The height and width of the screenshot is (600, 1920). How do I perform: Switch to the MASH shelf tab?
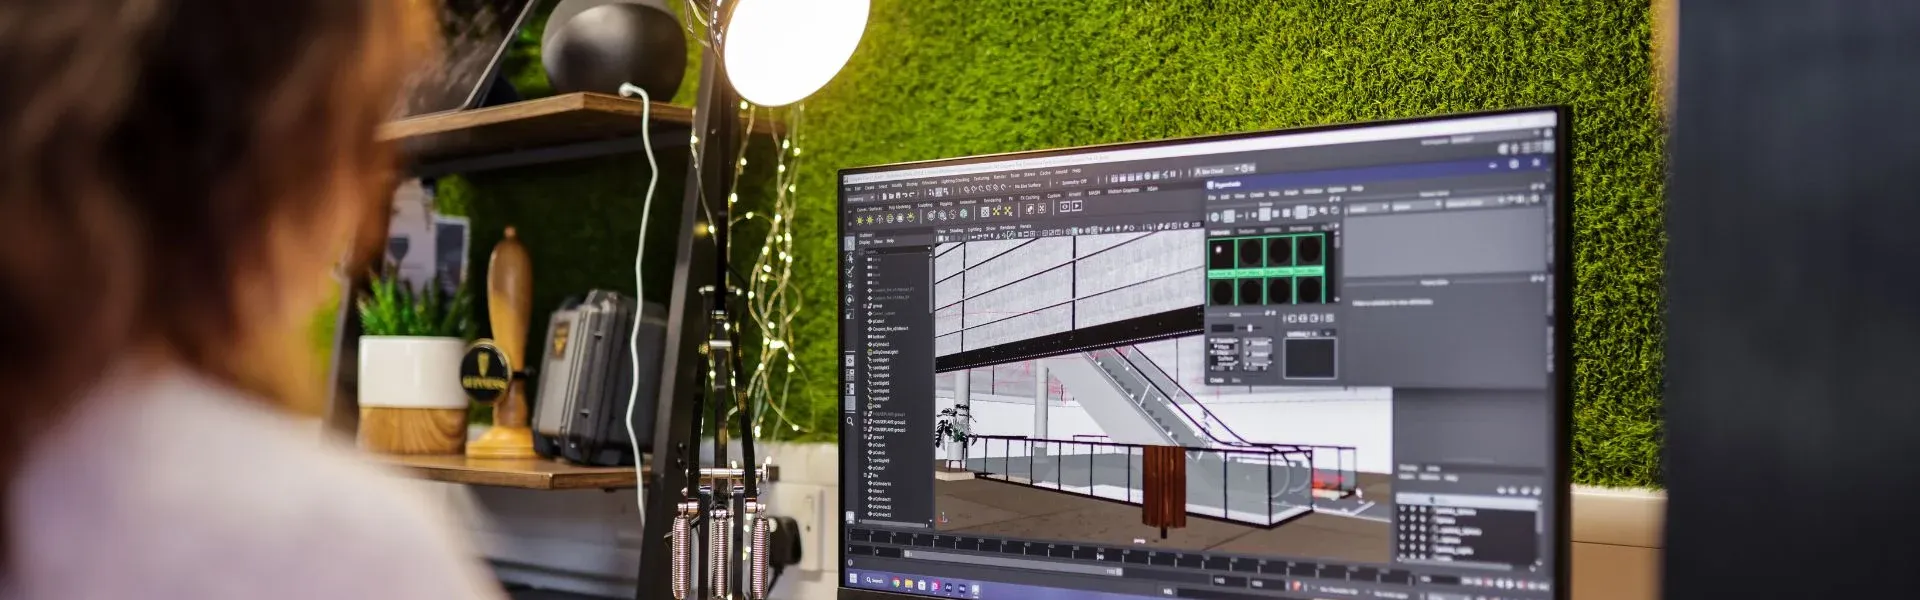pyautogui.click(x=1094, y=193)
